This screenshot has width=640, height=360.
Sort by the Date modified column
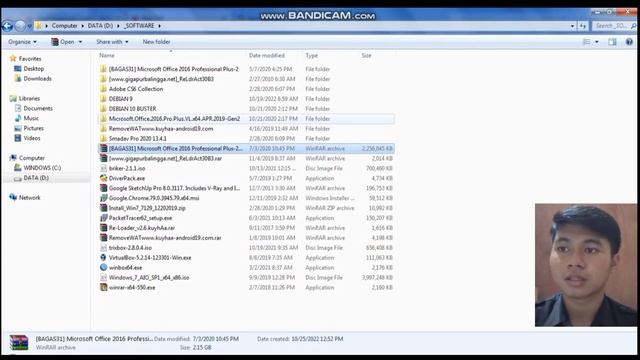pyautogui.click(x=267, y=55)
